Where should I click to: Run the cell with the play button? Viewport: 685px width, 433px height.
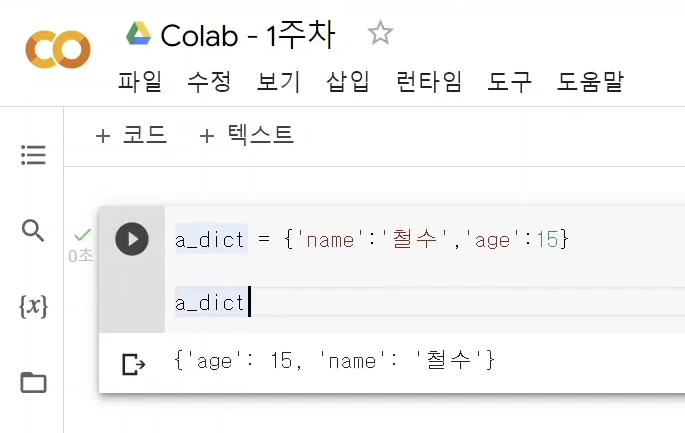point(132,239)
